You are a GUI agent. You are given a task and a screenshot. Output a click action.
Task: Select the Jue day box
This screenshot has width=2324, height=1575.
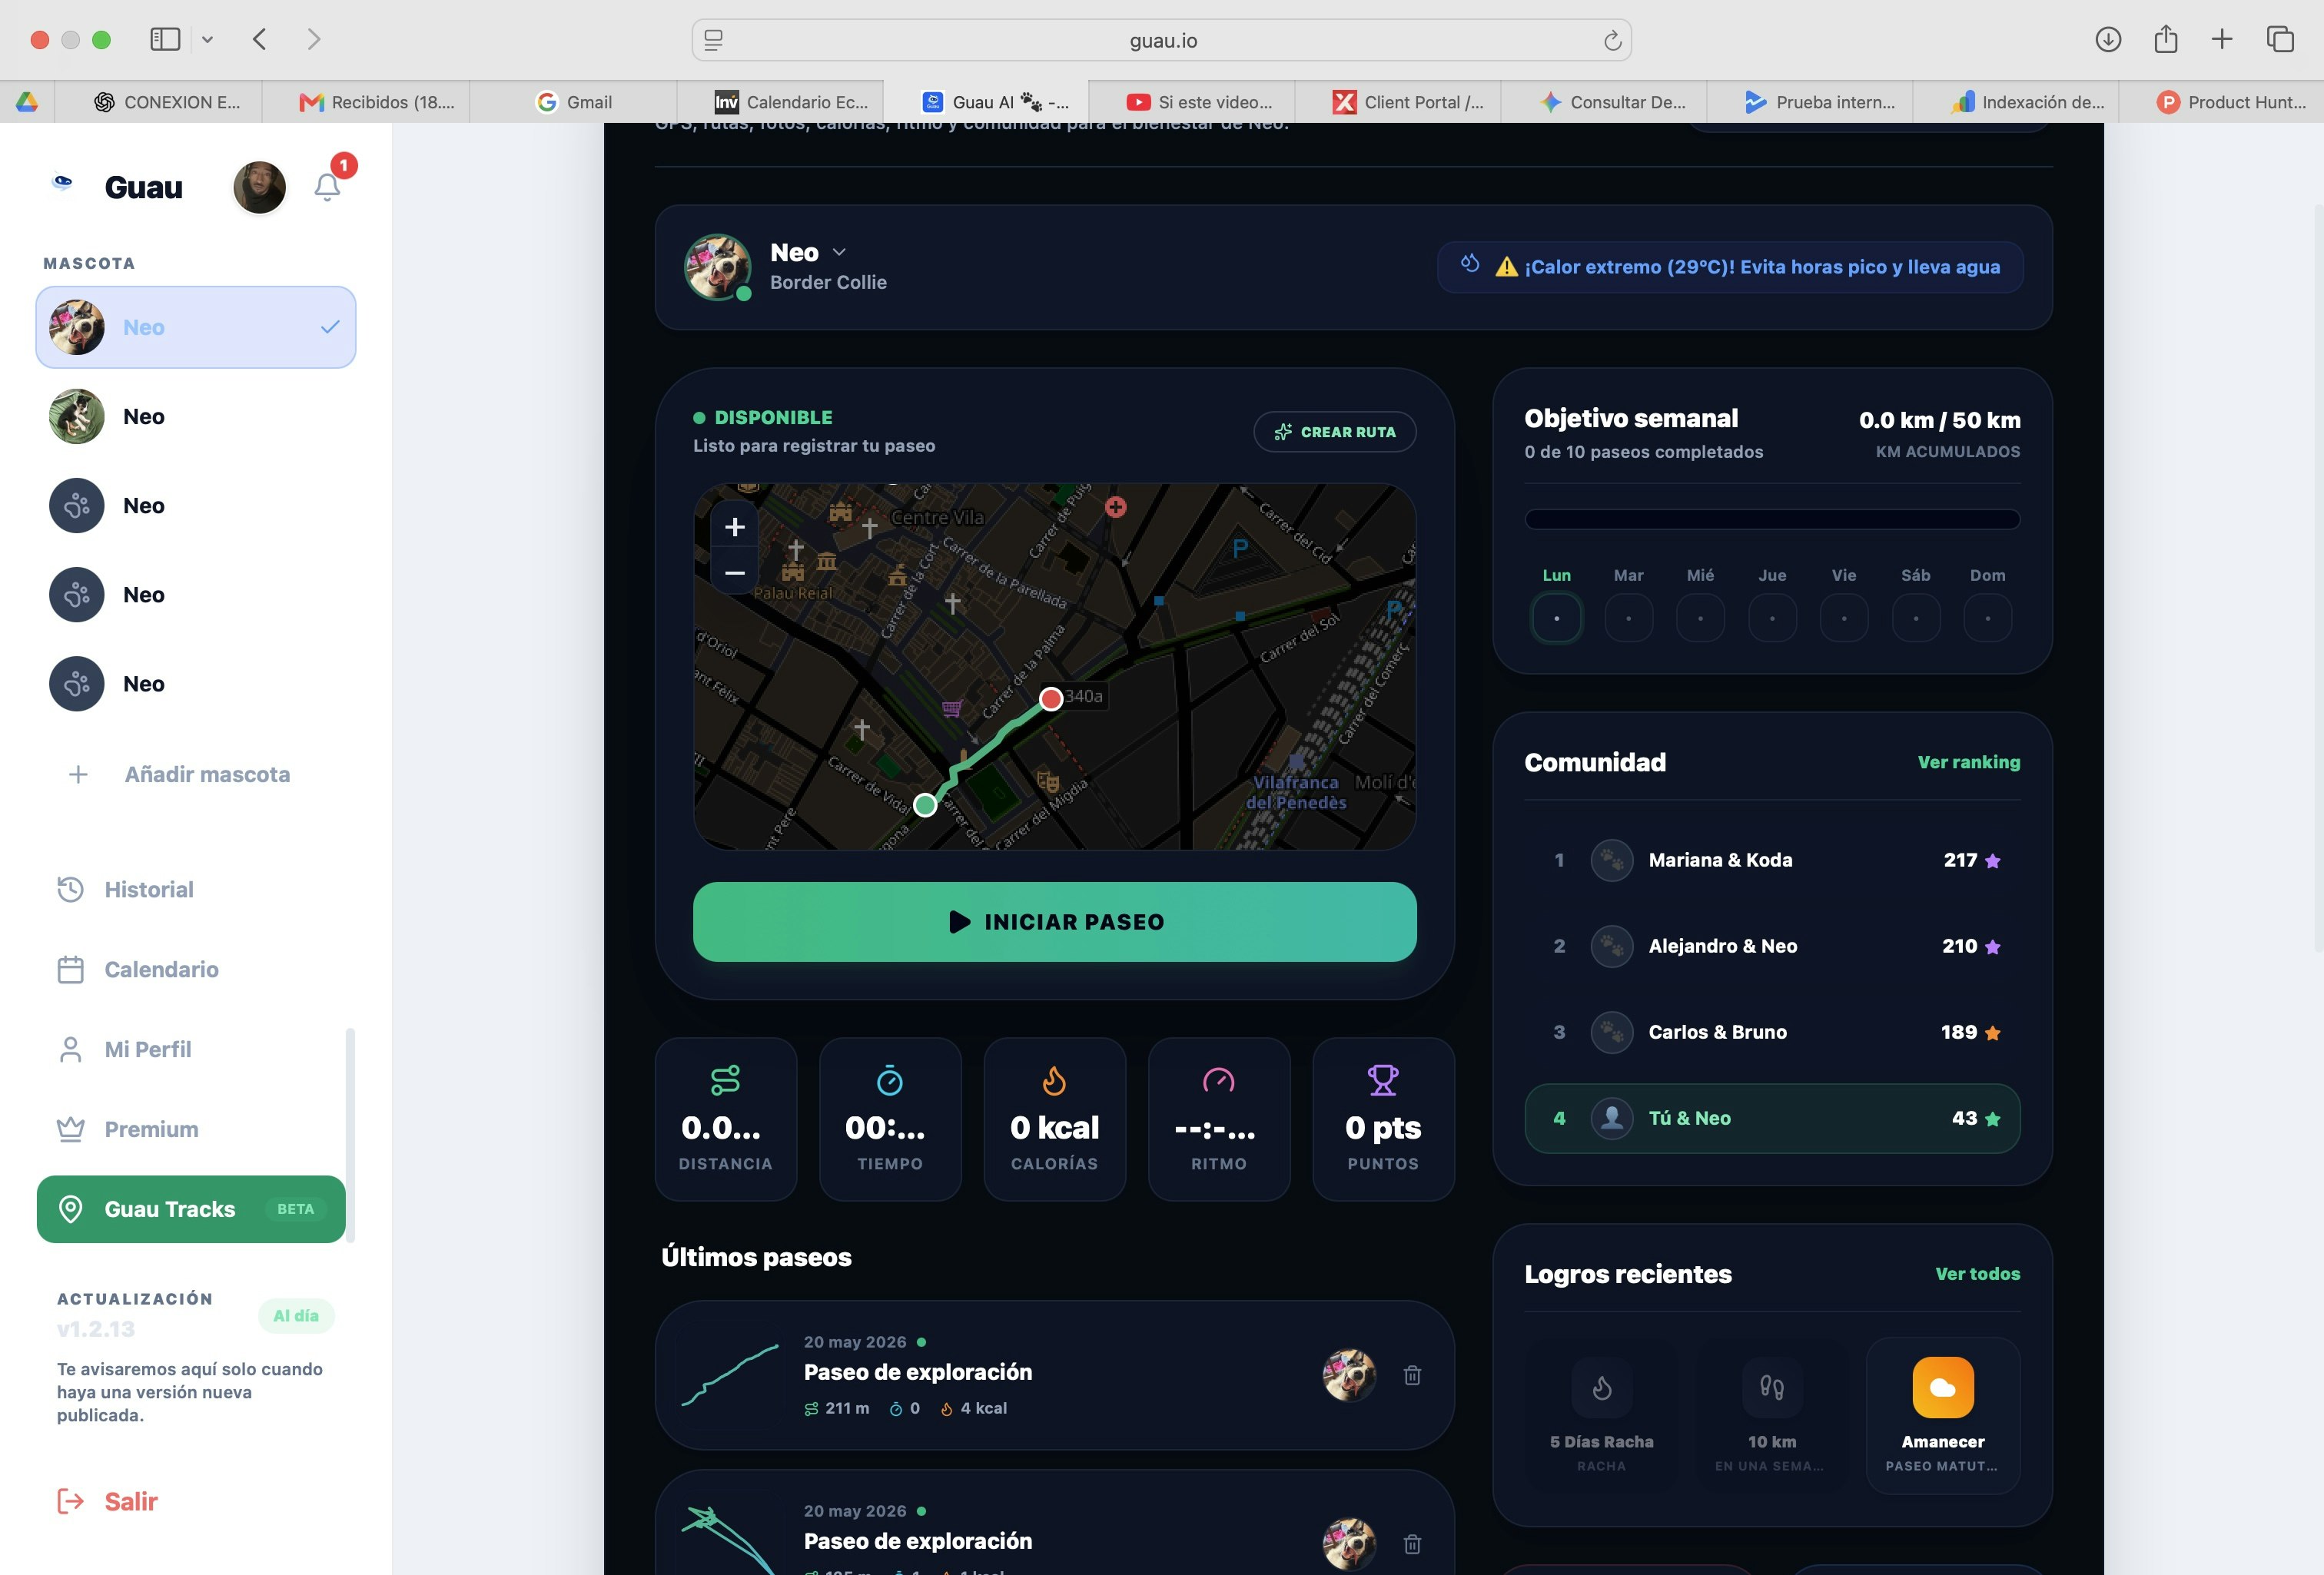tap(1772, 618)
